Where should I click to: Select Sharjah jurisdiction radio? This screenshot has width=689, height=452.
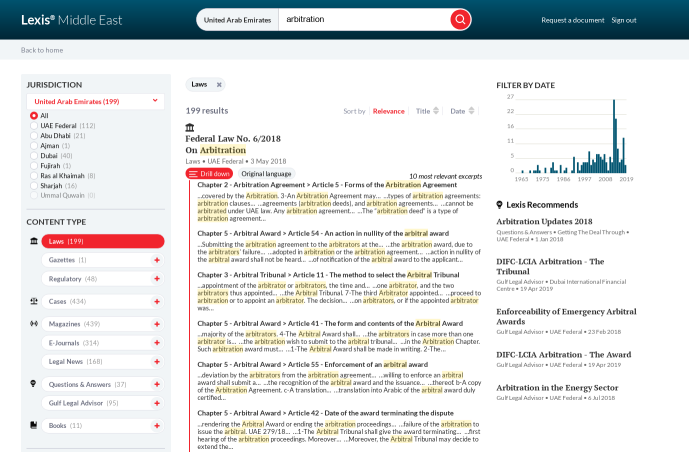[x=34, y=186]
